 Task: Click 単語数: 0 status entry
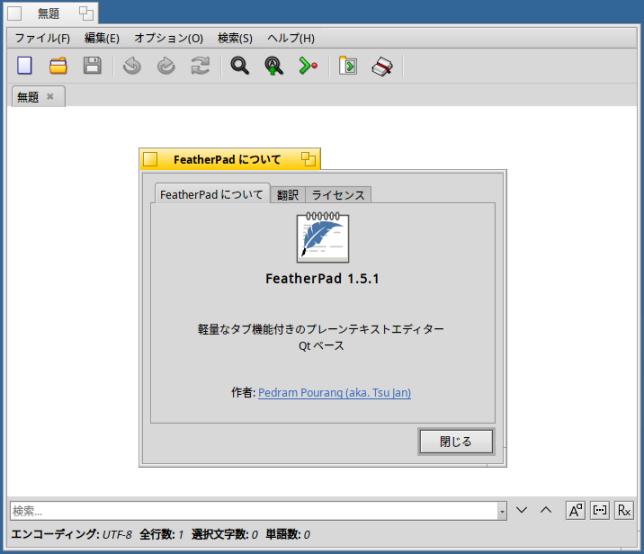coord(288,534)
